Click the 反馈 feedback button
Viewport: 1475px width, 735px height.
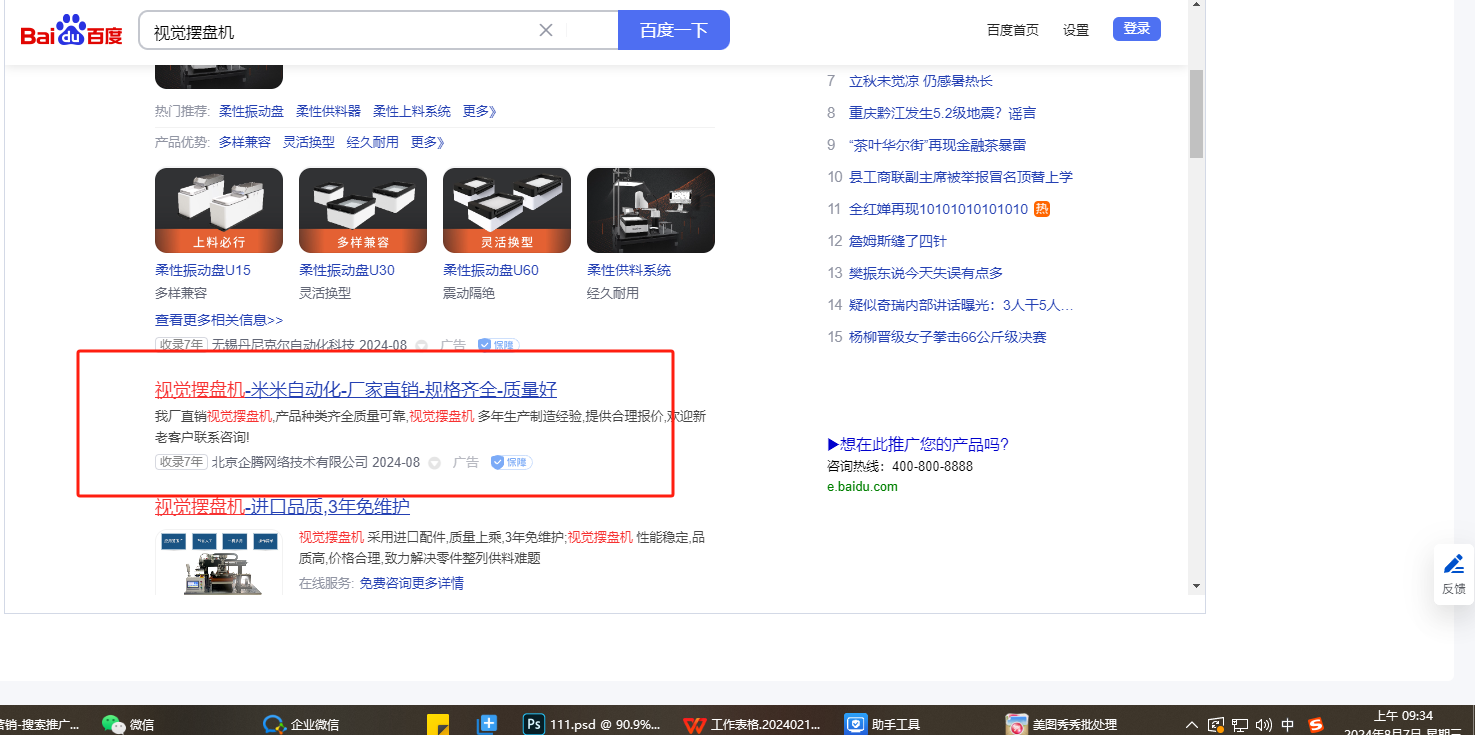click(x=1454, y=575)
